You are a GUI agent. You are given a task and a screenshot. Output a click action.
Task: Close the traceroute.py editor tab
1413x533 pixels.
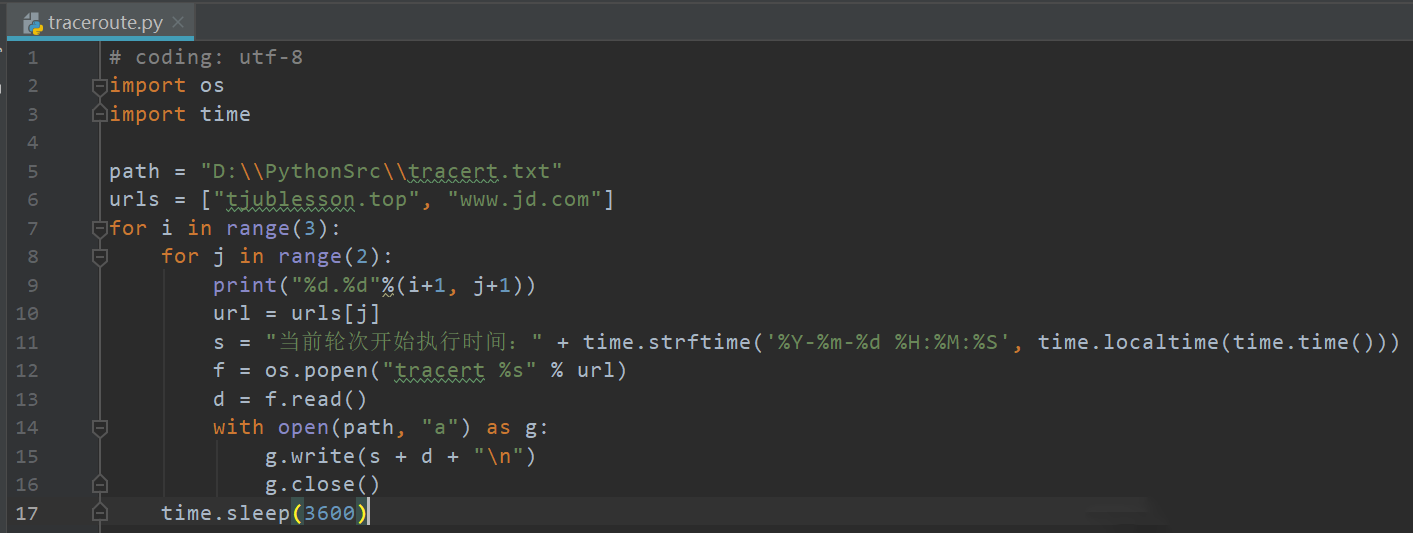pyautogui.click(x=178, y=22)
